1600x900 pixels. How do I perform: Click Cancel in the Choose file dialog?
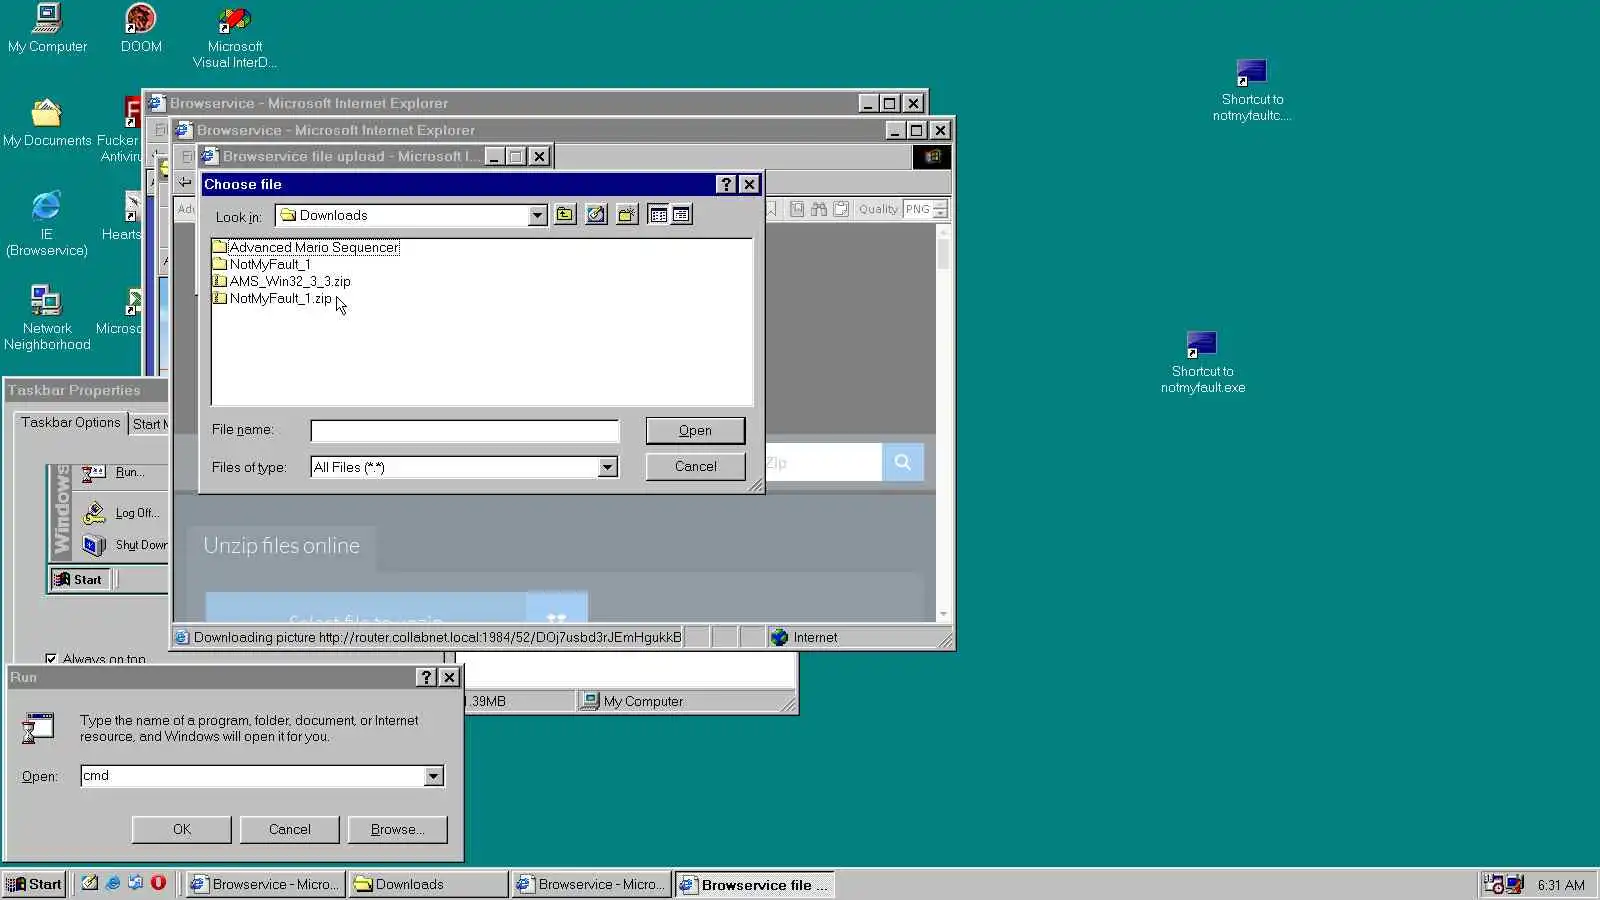(695, 466)
